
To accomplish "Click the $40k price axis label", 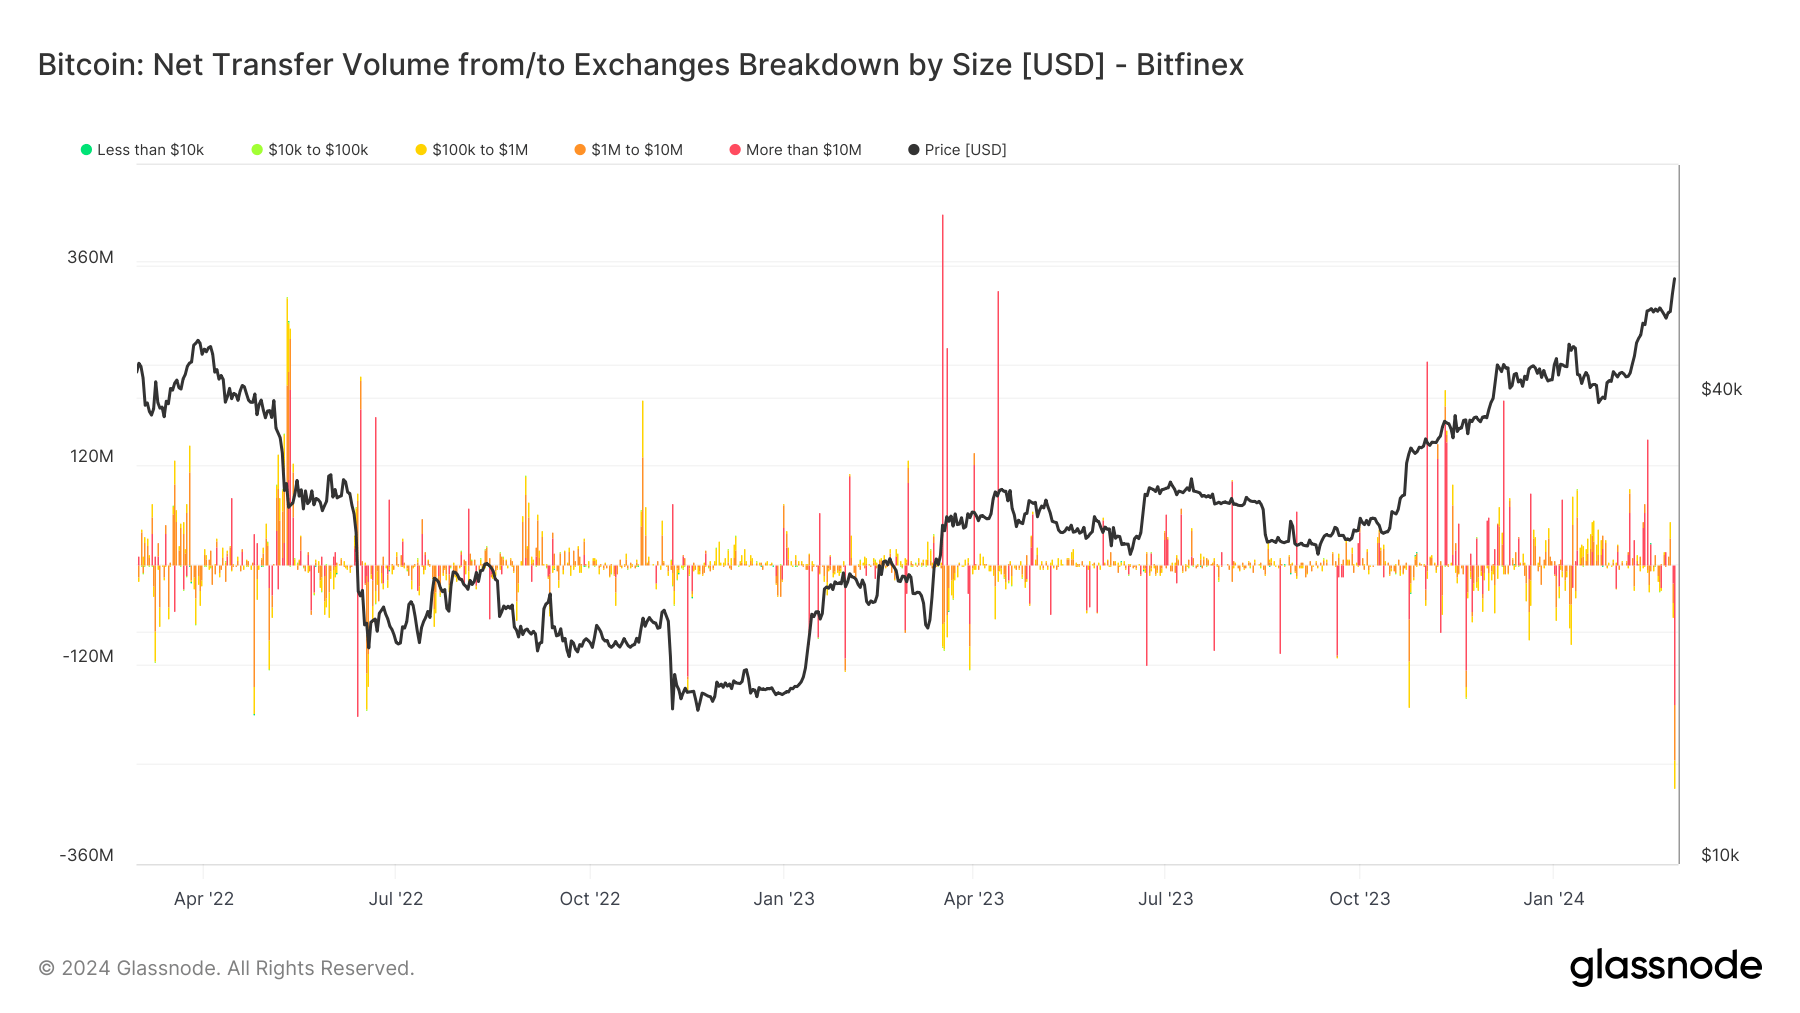I will pos(1721,389).
